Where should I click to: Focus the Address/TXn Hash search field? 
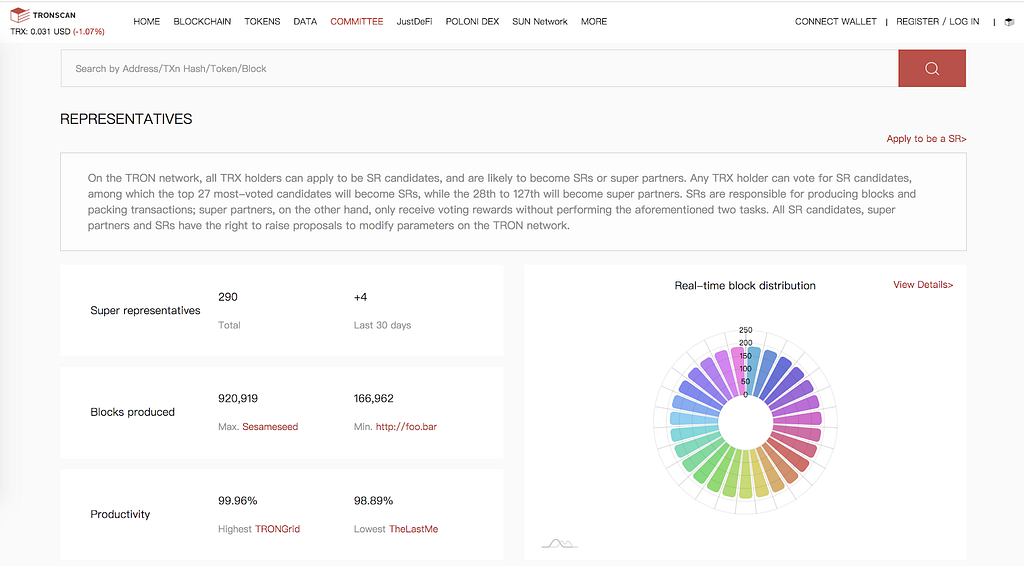[x=480, y=69]
